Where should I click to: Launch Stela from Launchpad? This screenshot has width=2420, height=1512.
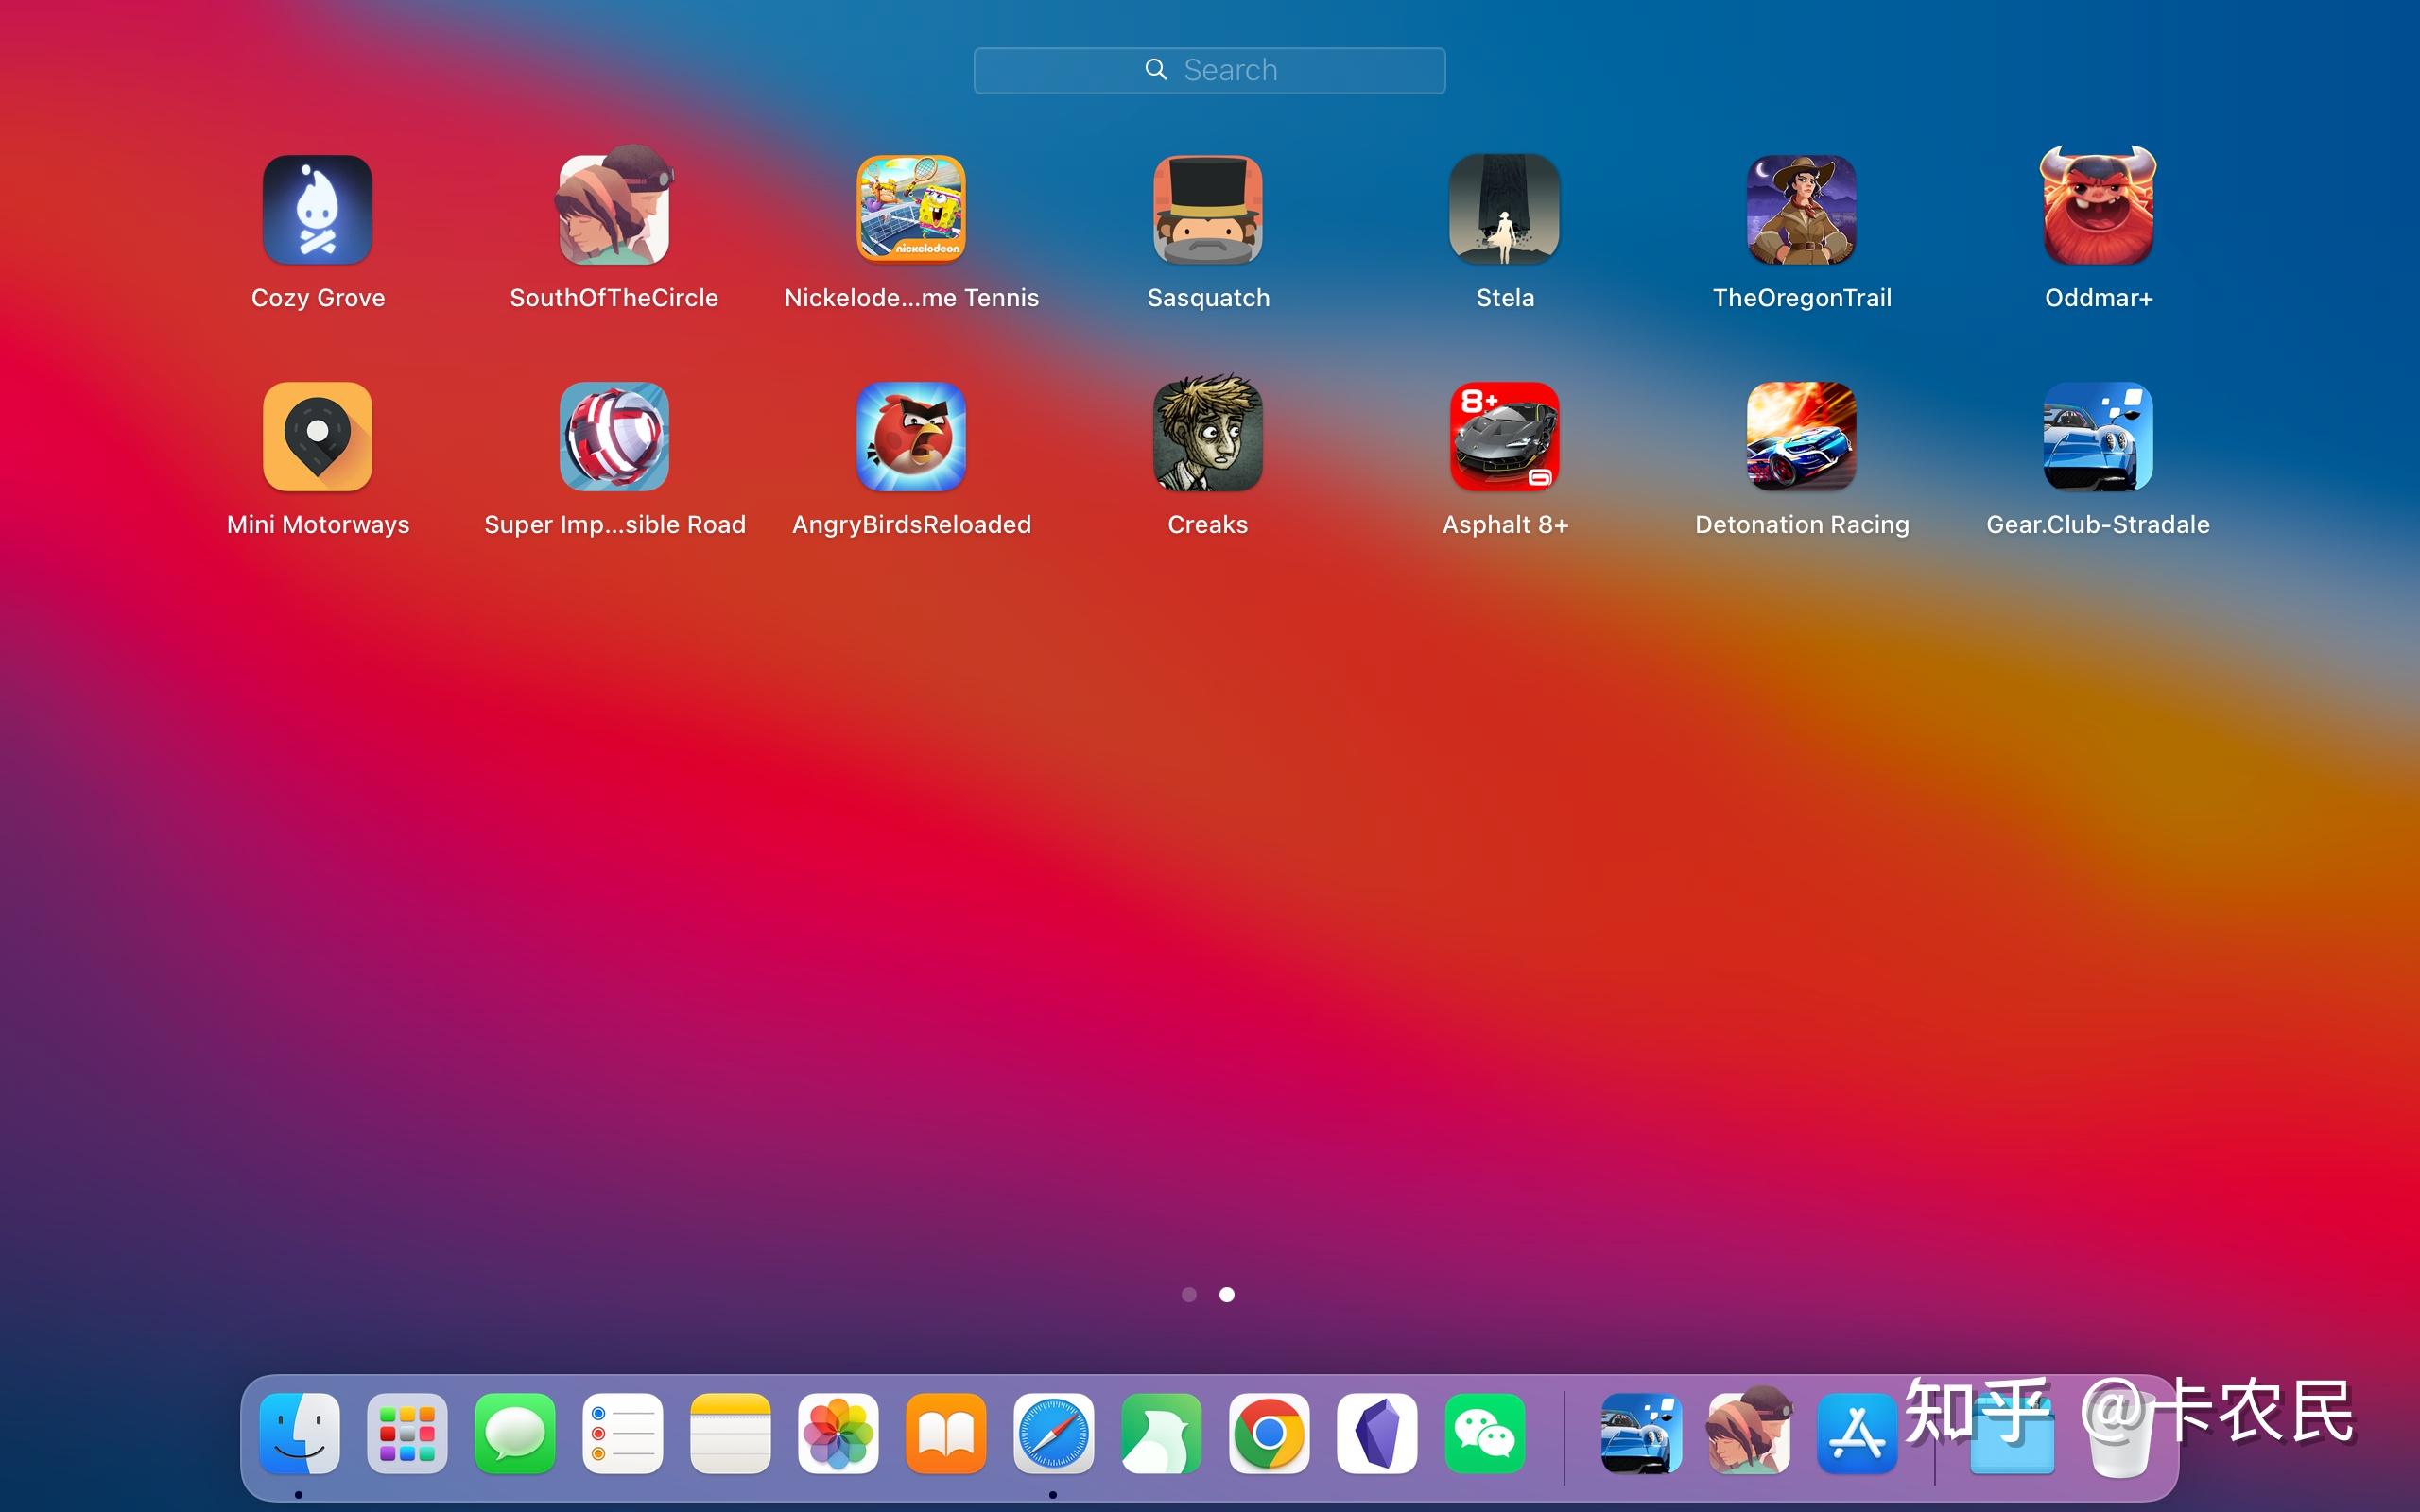click(x=1505, y=210)
